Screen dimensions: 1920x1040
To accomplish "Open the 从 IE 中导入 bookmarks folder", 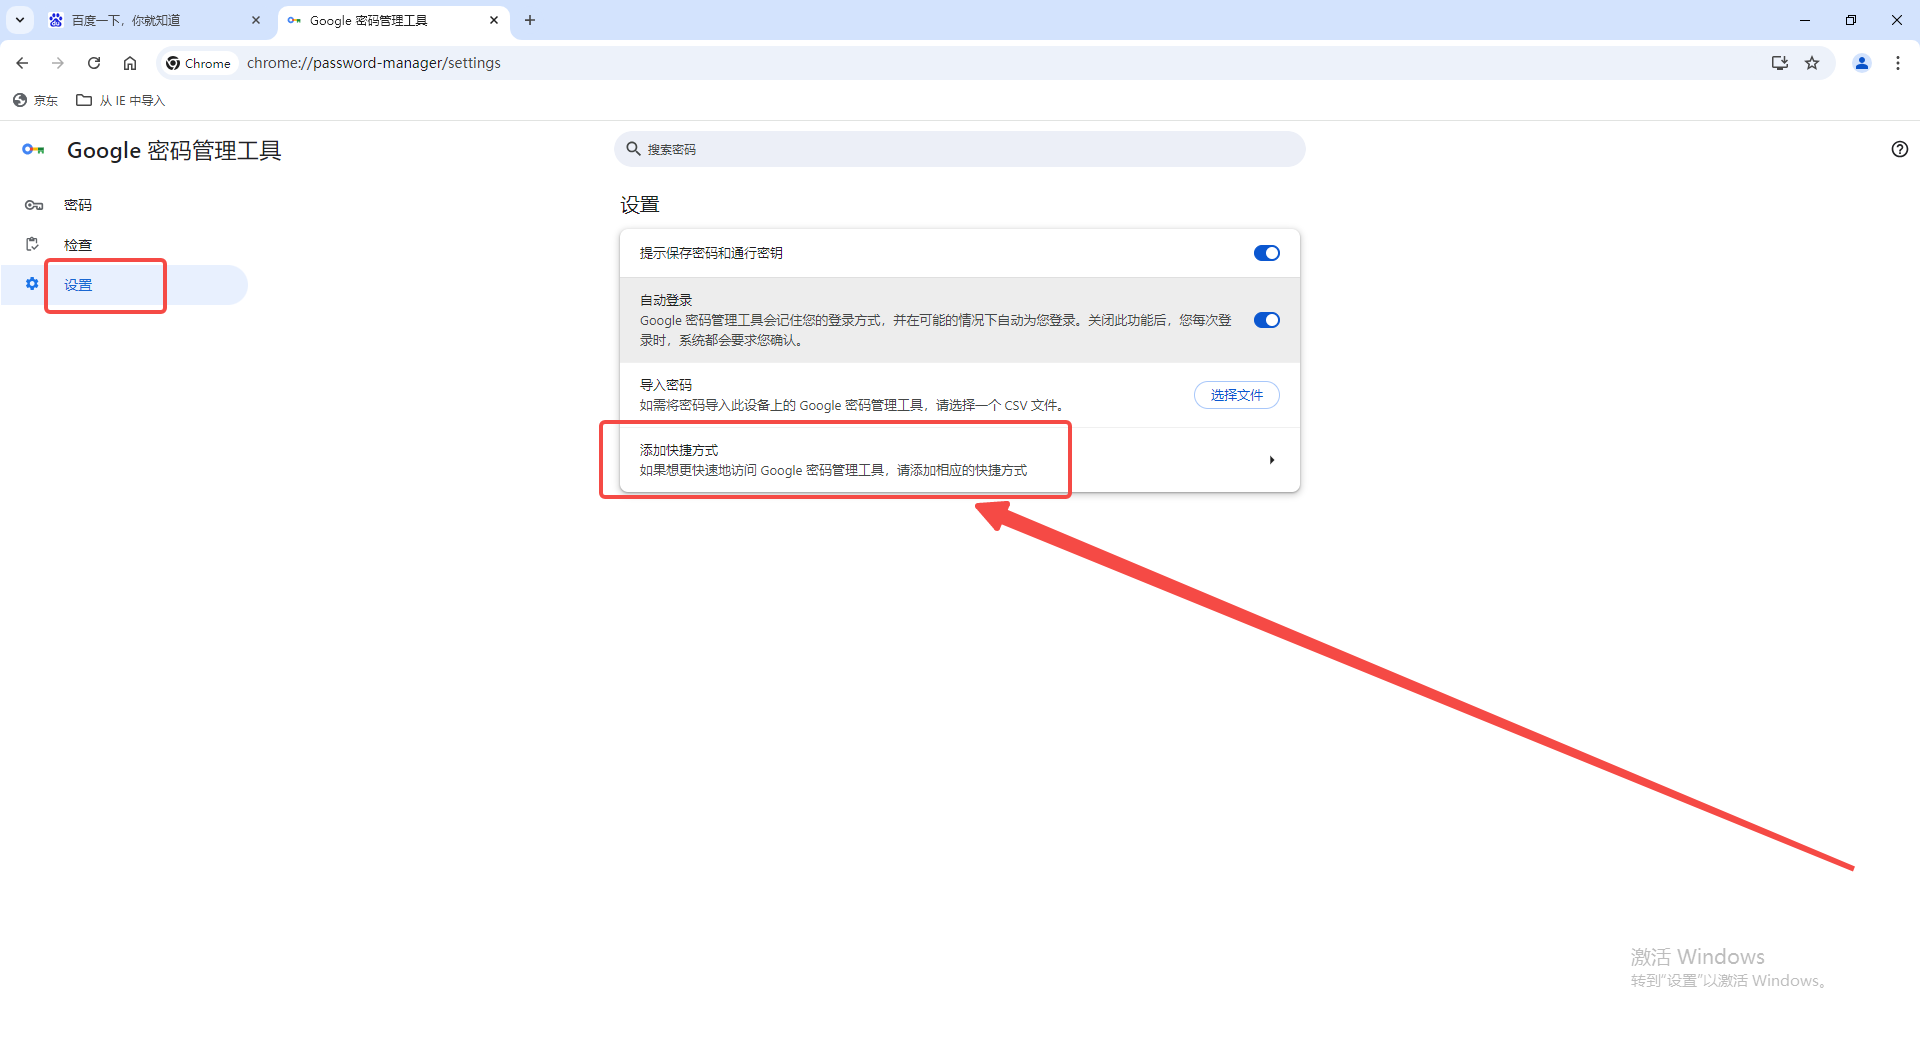I will point(121,100).
